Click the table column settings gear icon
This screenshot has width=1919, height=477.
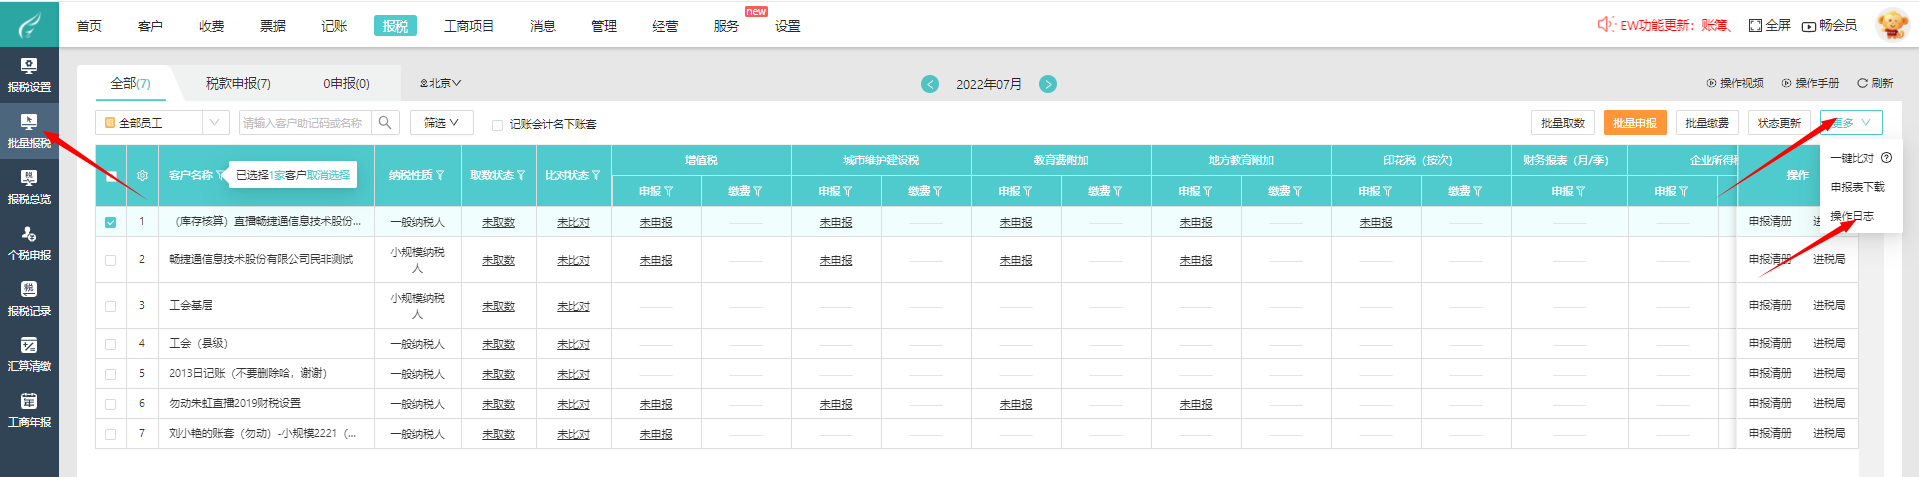pyautogui.click(x=142, y=175)
